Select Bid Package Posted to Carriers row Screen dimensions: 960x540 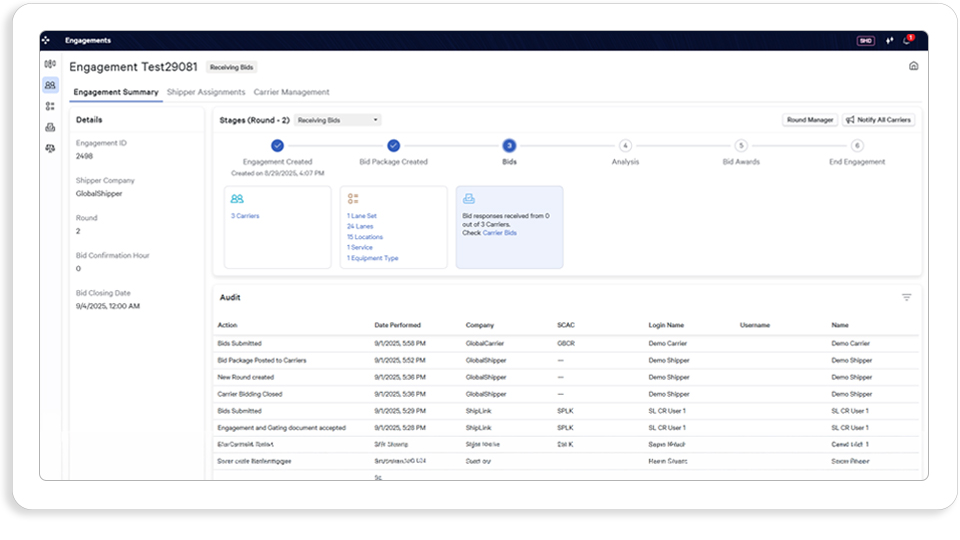pyautogui.click(x=567, y=361)
